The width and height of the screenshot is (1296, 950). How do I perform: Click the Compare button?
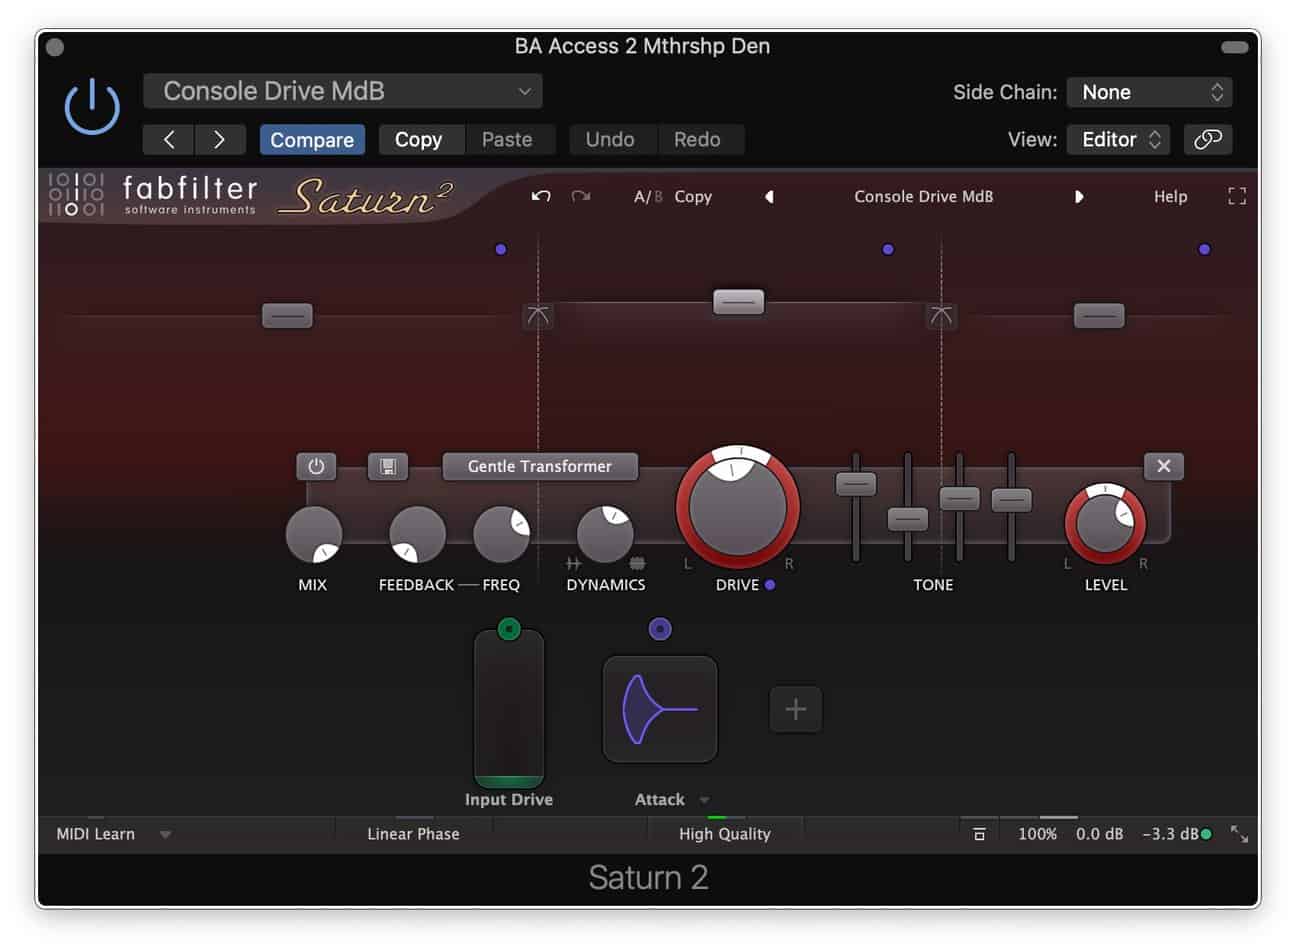312,140
